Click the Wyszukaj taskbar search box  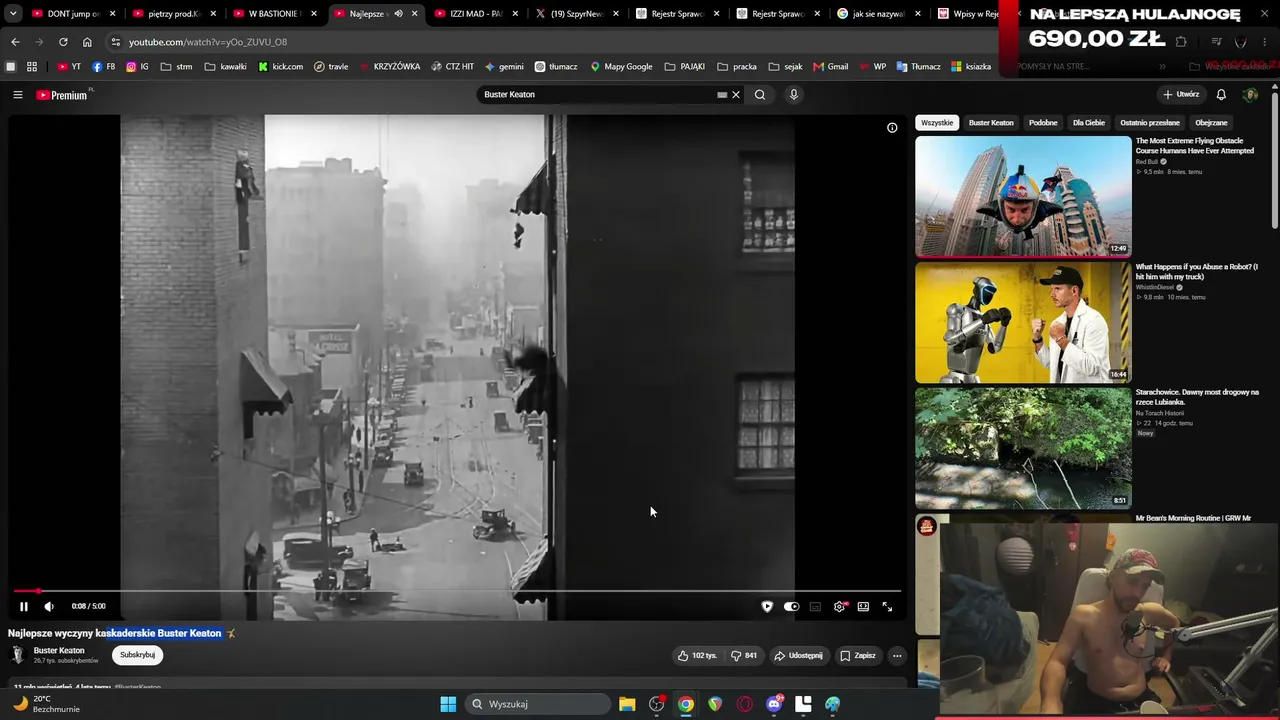click(536, 704)
